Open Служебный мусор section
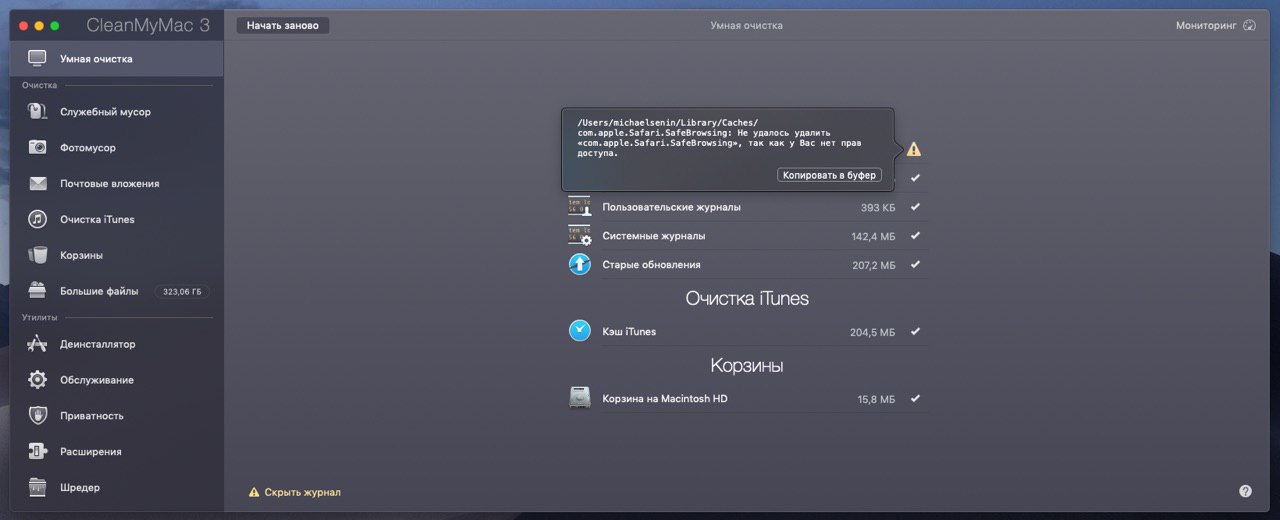 [x=117, y=112]
